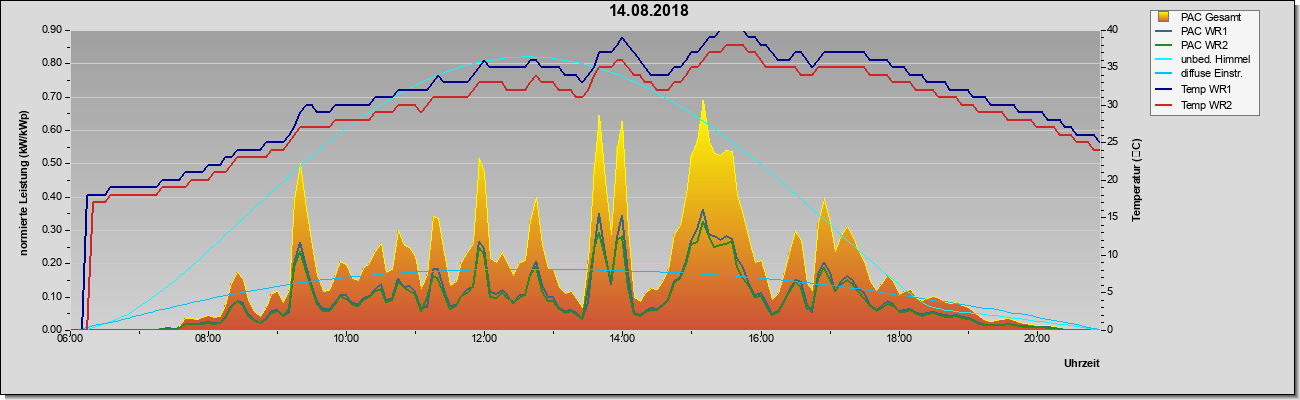This screenshot has width=1300, height=400.
Task: Click the 0.50 value on left axis
Action: click(x=52, y=163)
